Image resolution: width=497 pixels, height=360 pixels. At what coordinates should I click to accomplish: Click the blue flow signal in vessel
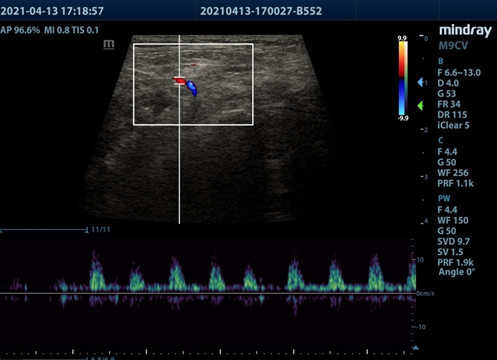[192, 88]
